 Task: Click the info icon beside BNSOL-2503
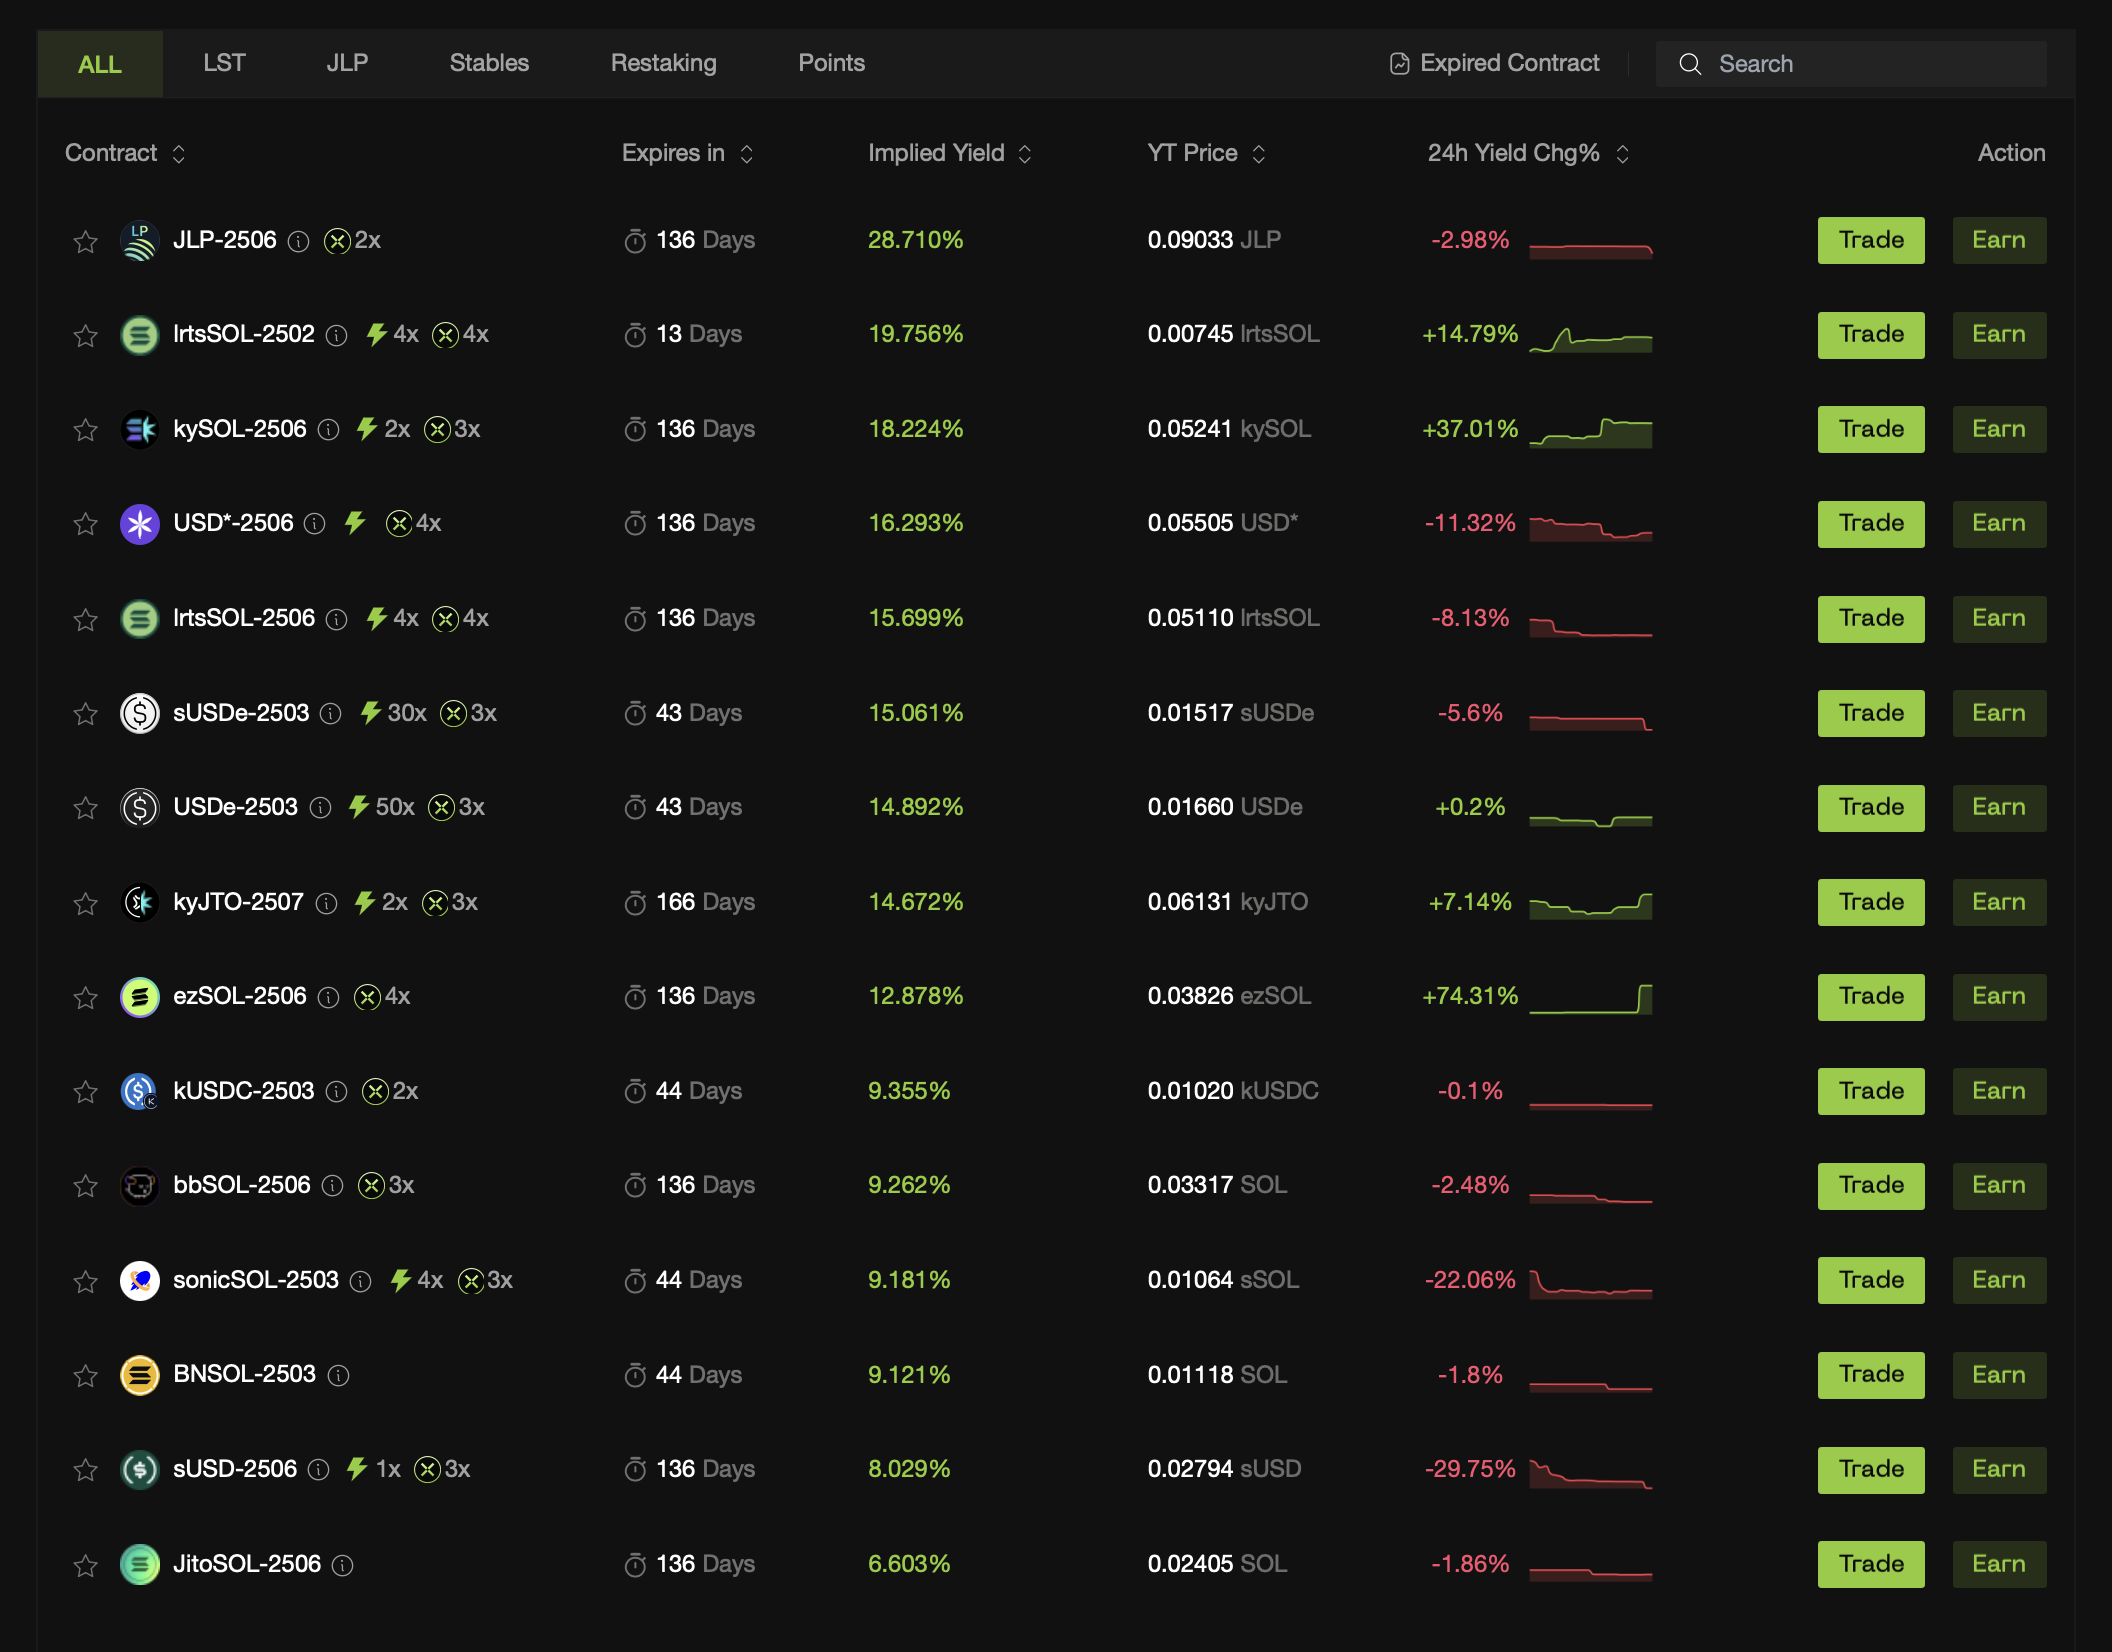tap(339, 1376)
